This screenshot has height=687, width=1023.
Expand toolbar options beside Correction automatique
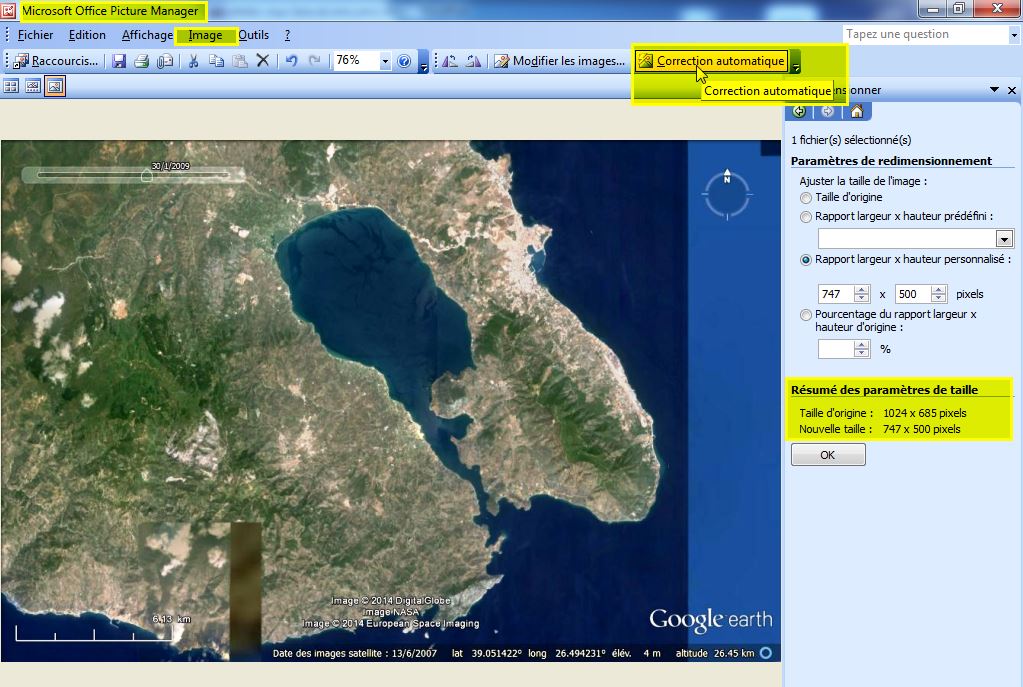point(795,63)
